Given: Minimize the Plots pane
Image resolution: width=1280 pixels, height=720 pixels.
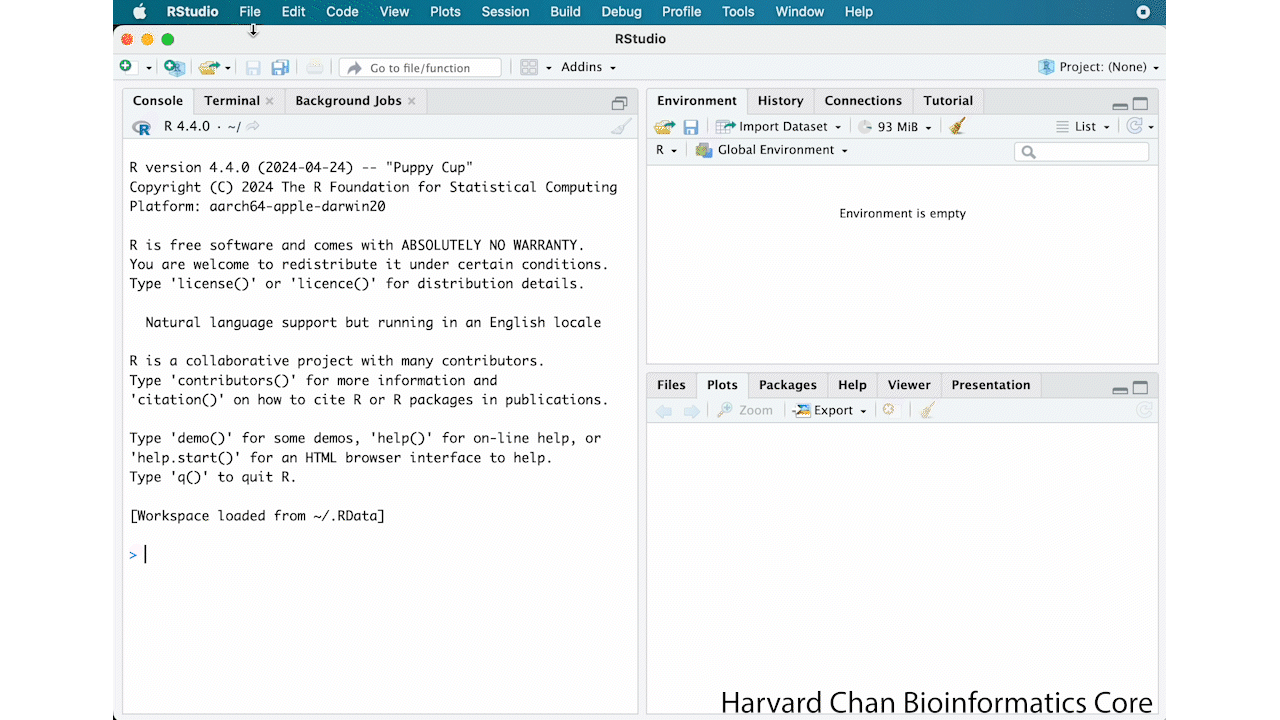Looking at the screenshot, I should (1120, 389).
